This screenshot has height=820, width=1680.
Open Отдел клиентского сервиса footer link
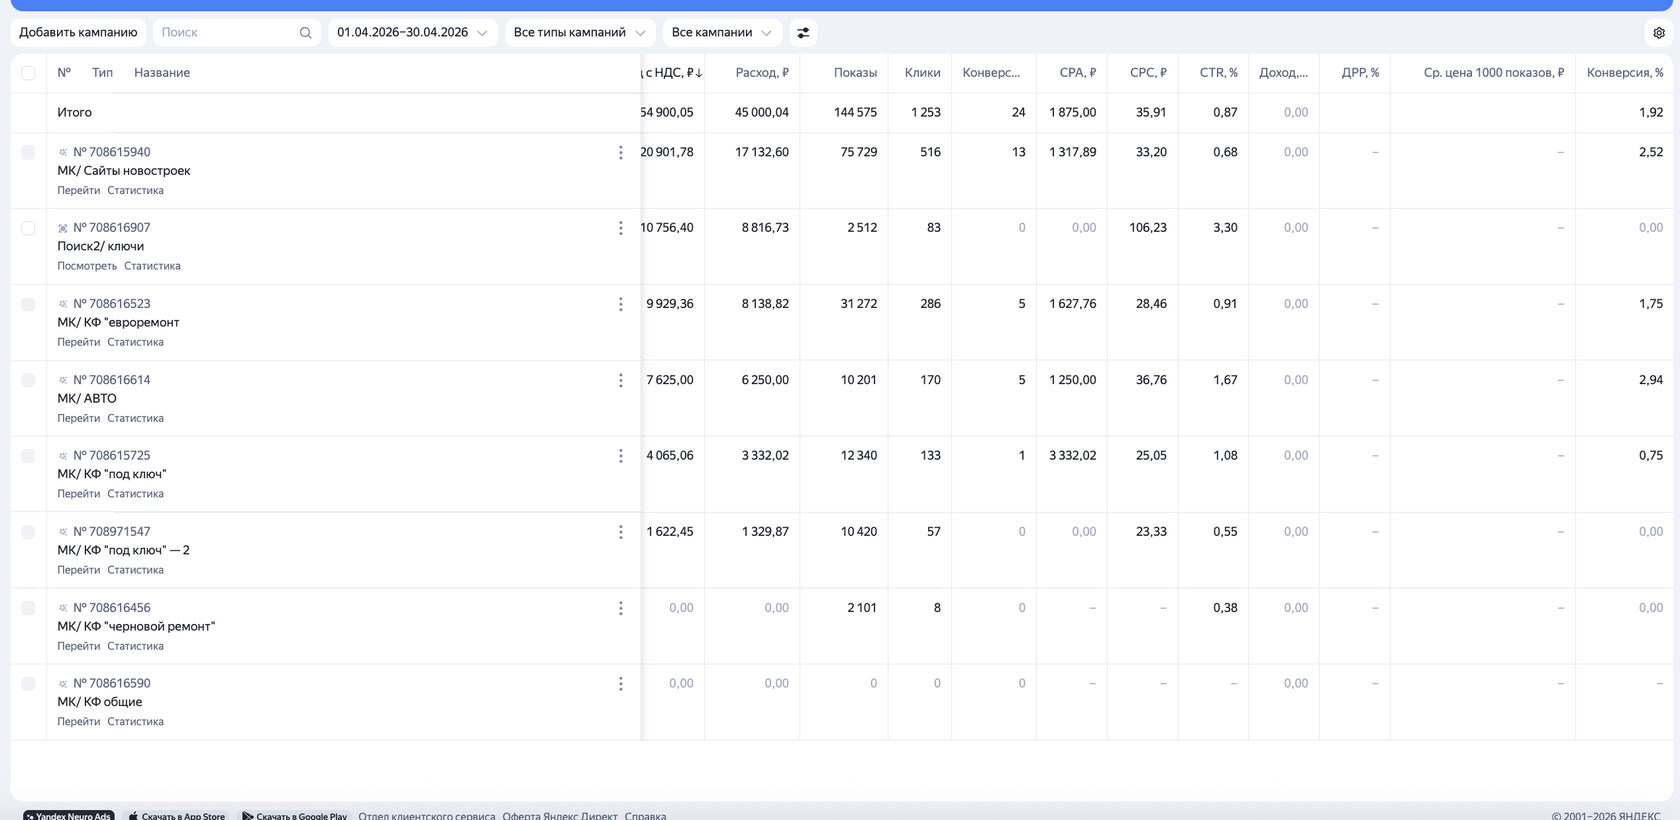click(427, 816)
